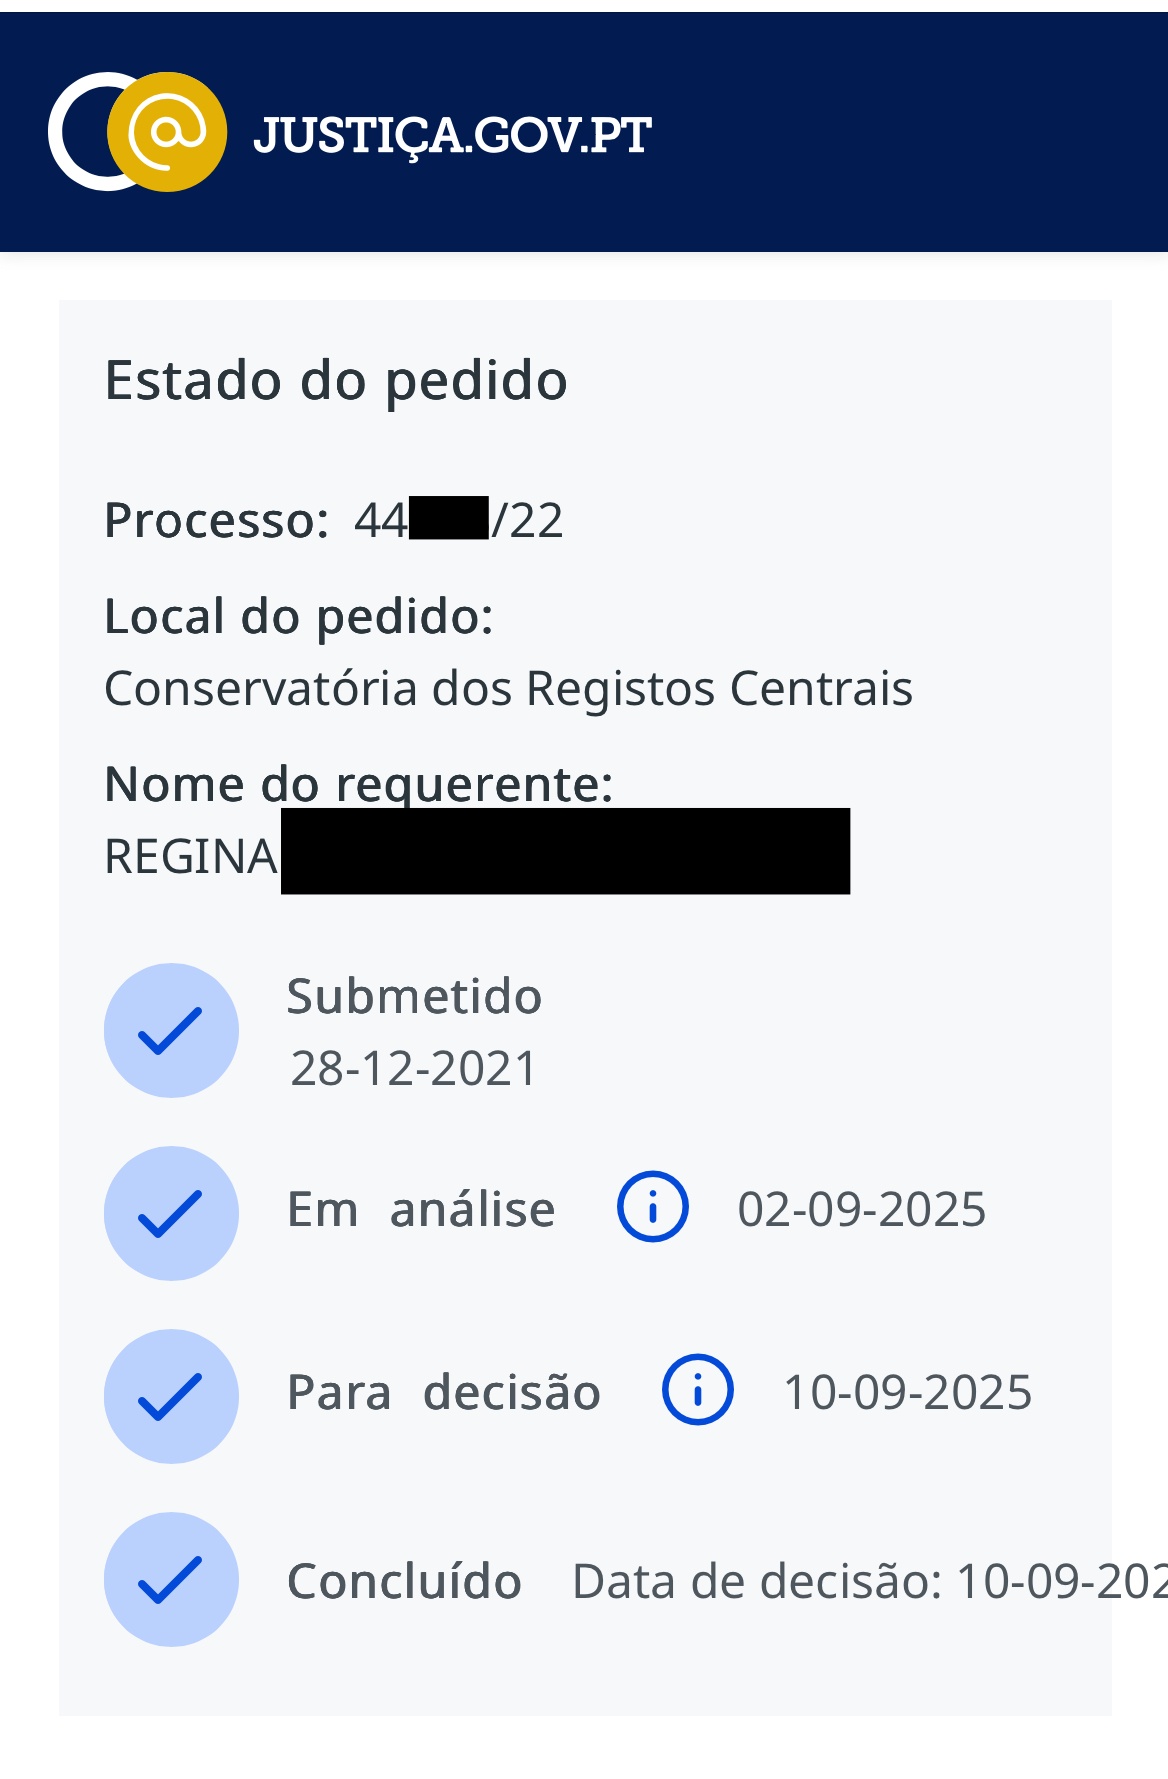Tap the info icon next to Para decisão
Viewport: 1168px width, 1779px height.
click(x=698, y=1390)
